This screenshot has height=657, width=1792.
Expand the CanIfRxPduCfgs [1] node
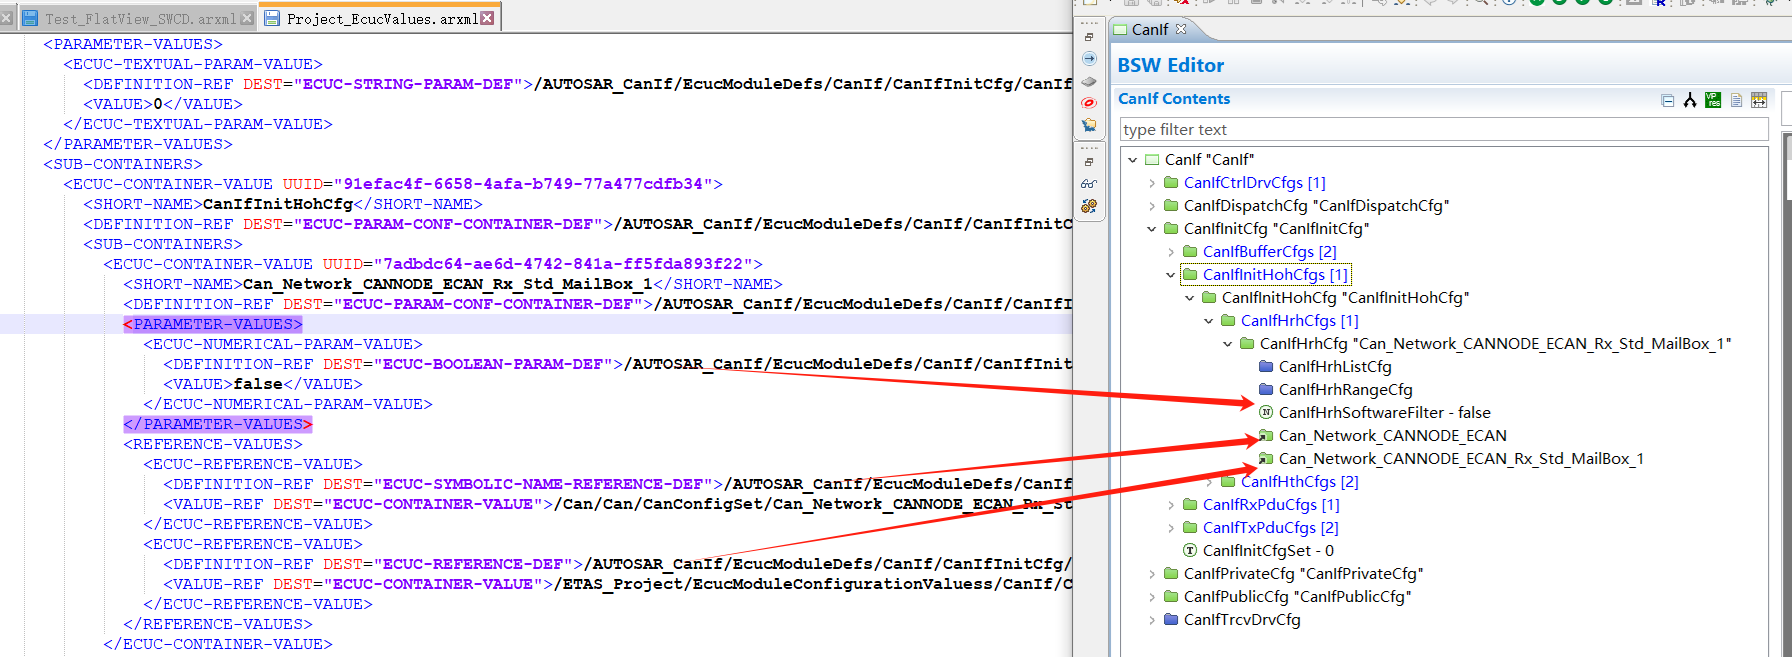1171,504
